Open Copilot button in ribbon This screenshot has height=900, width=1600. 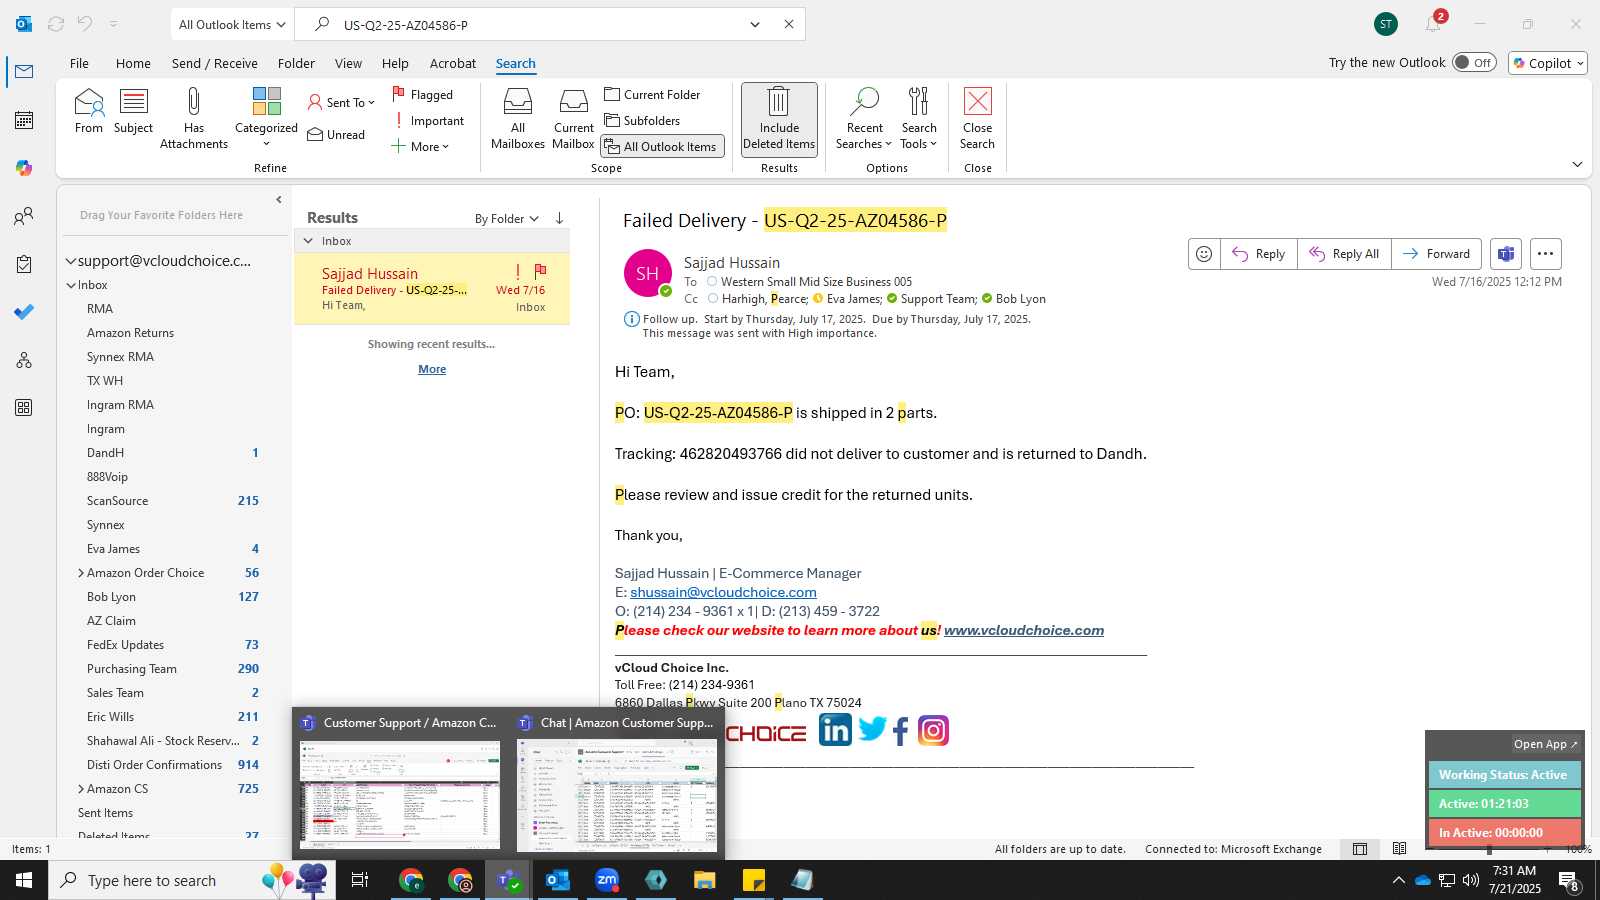pyautogui.click(x=1548, y=63)
